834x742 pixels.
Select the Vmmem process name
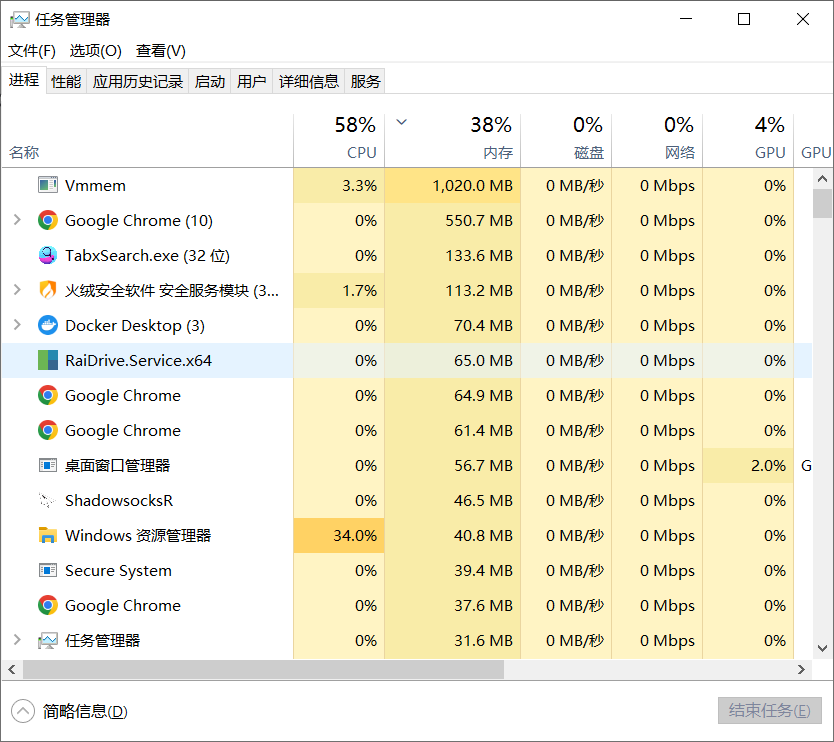[x=95, y=185]
